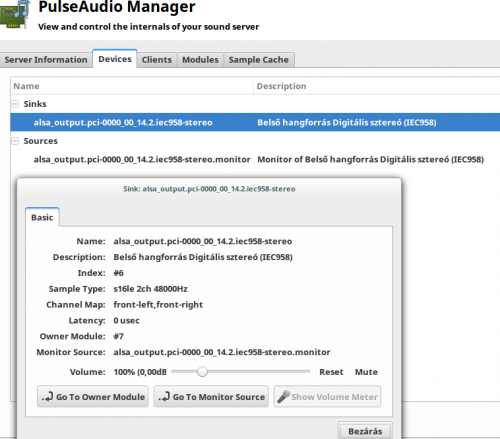Click the Description value Belső hangforrás in dialog
The height and width of the screenshot is (439, 500).
[203, 257]
